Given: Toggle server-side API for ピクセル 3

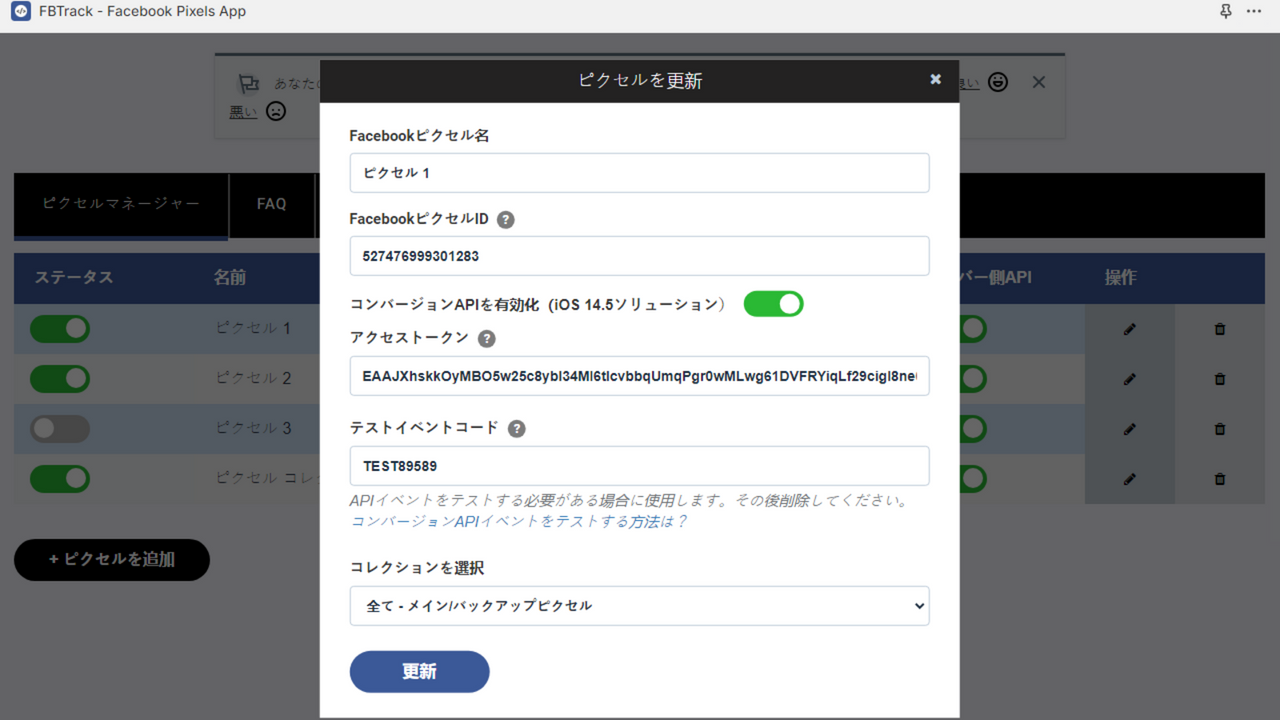Looking at the screenshot, I should click(x=973, y=429).
